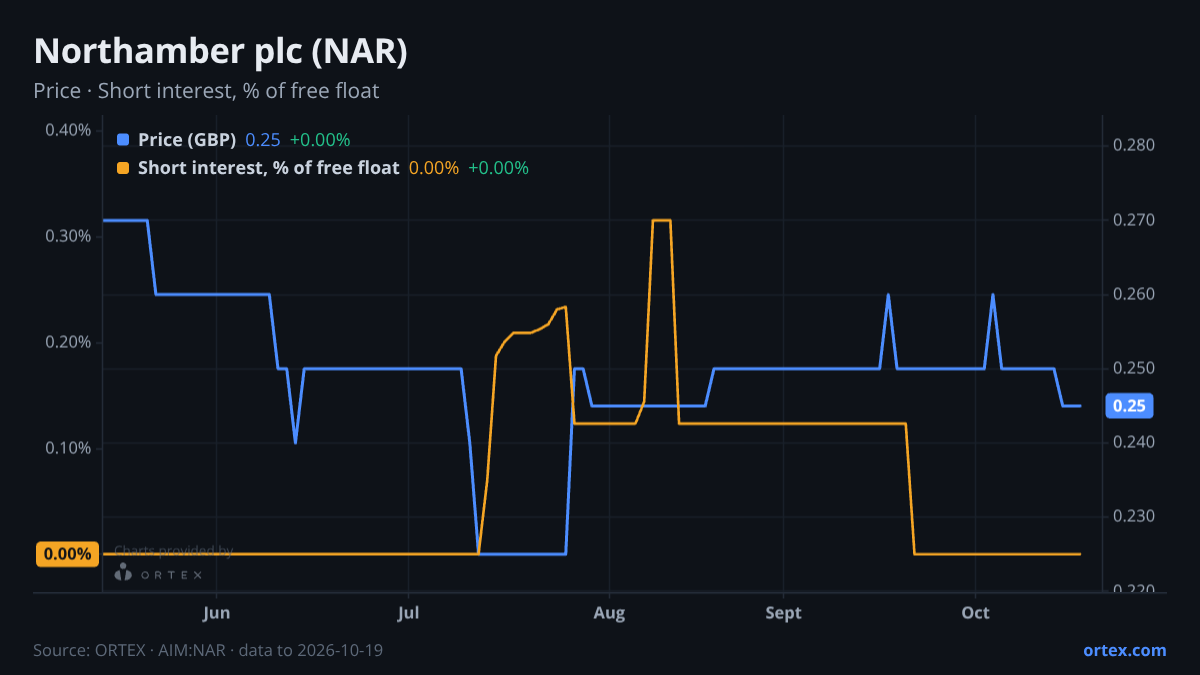Image resolution: width=1200 pixels, height=675 pixels.
Task: Click the Northamber plc (NAR) title
Action: [x=221, y=52]
